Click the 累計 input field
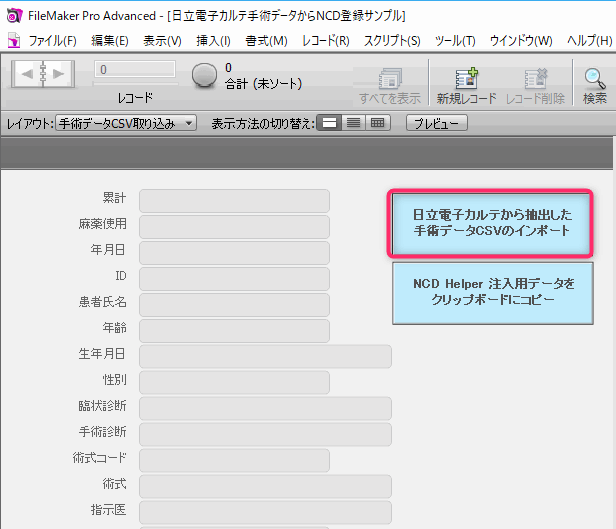This screenshot has width=616, height=529. coord(235,201)
